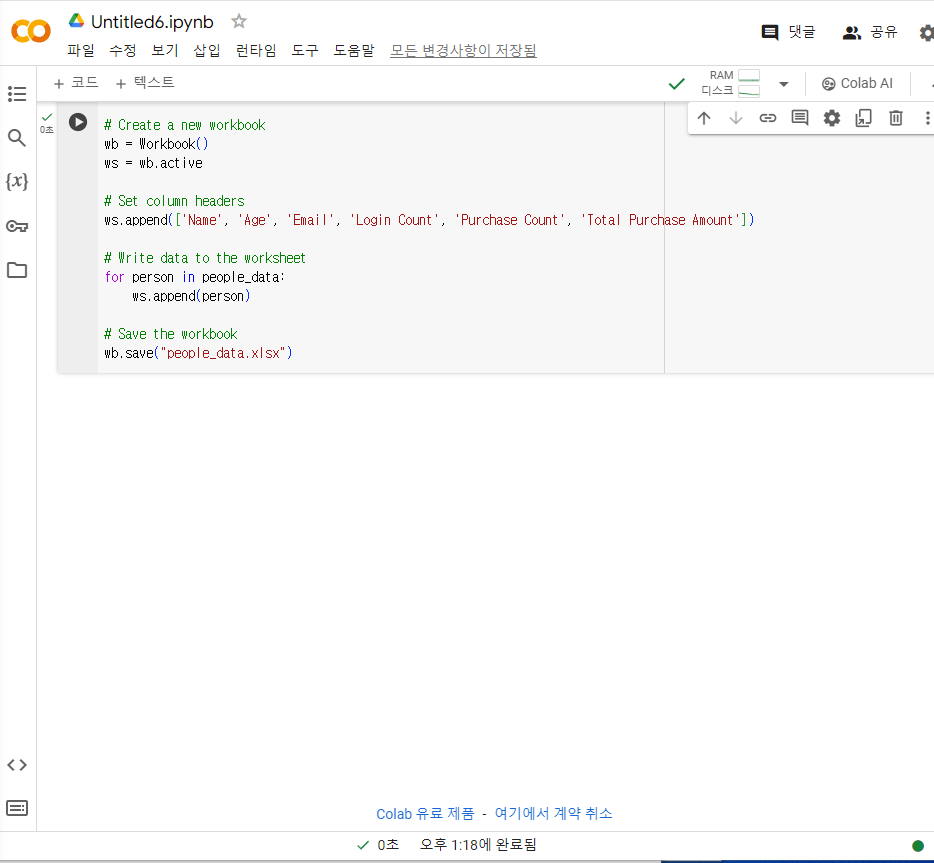Open the 보기 menu
This screenshot has width=934, height=863.
pyautogui.click(x=165, y=51)
